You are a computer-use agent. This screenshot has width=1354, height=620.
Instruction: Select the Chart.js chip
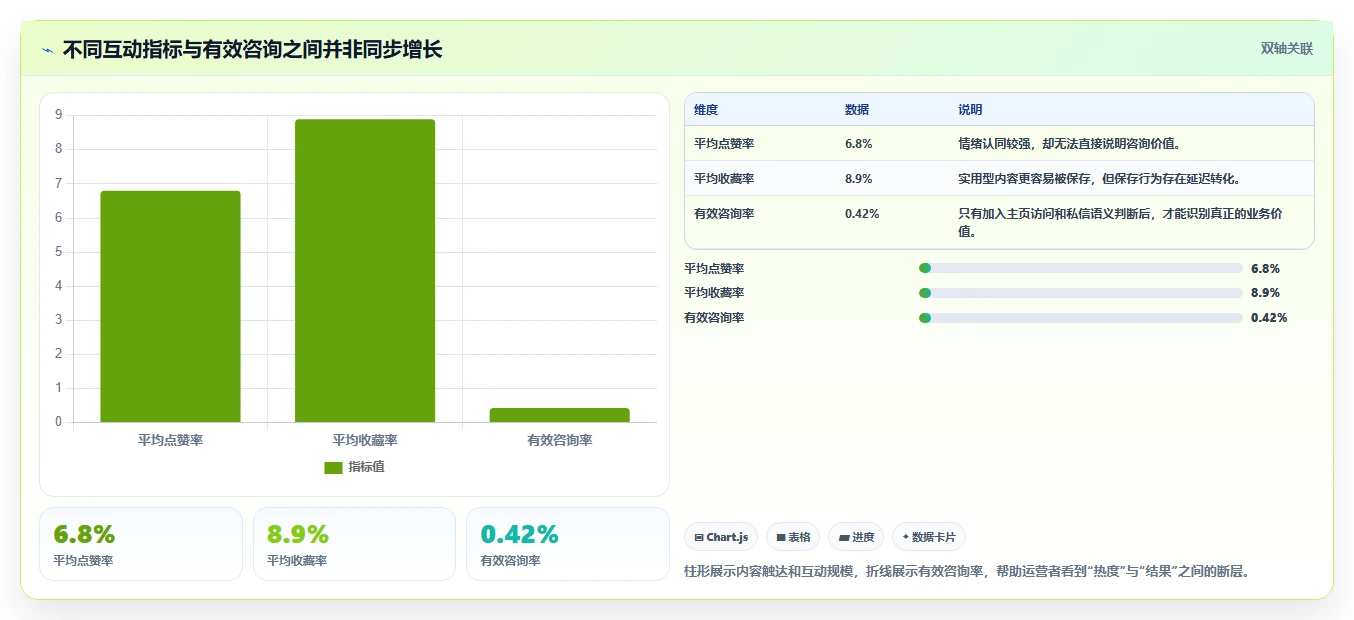(721, 537)
